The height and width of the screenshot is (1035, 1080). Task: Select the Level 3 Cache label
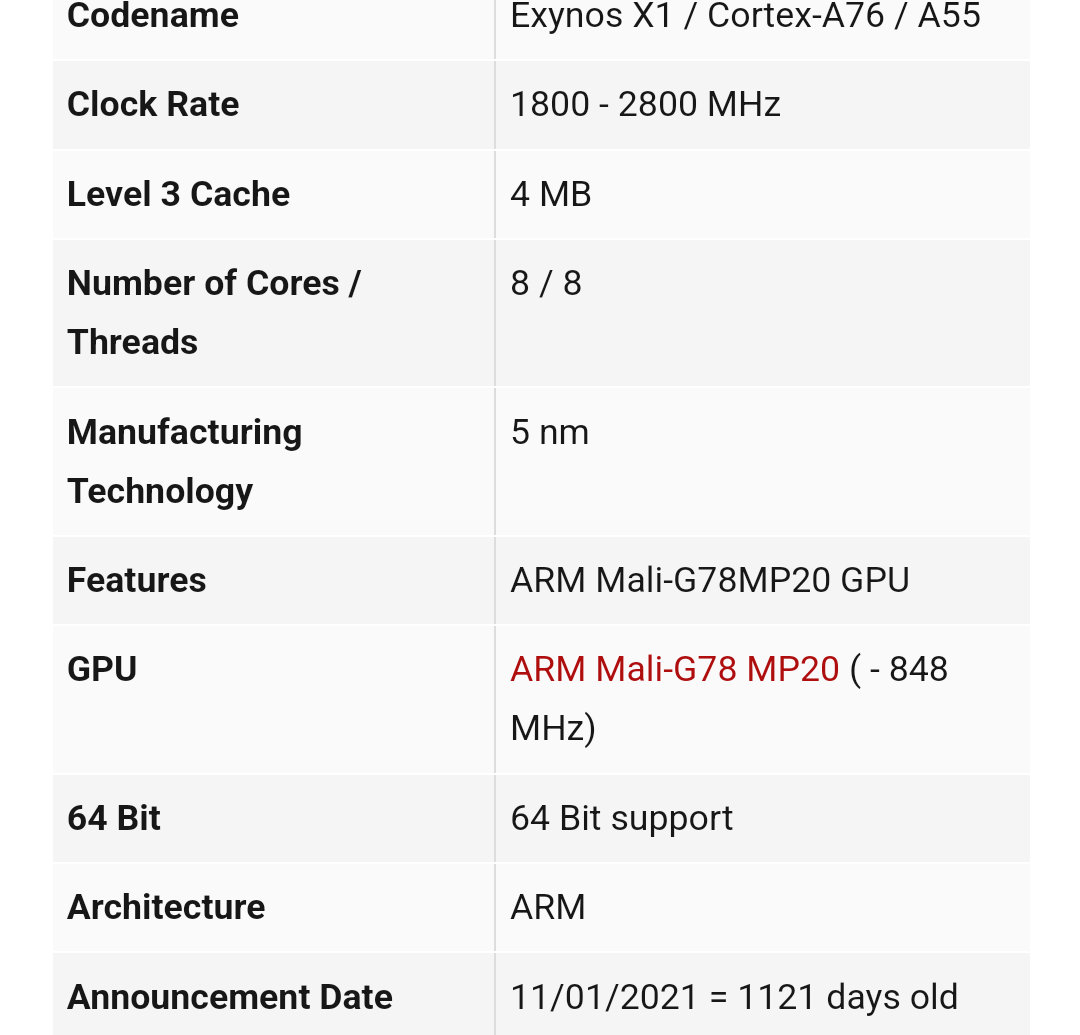coord(178,194)
